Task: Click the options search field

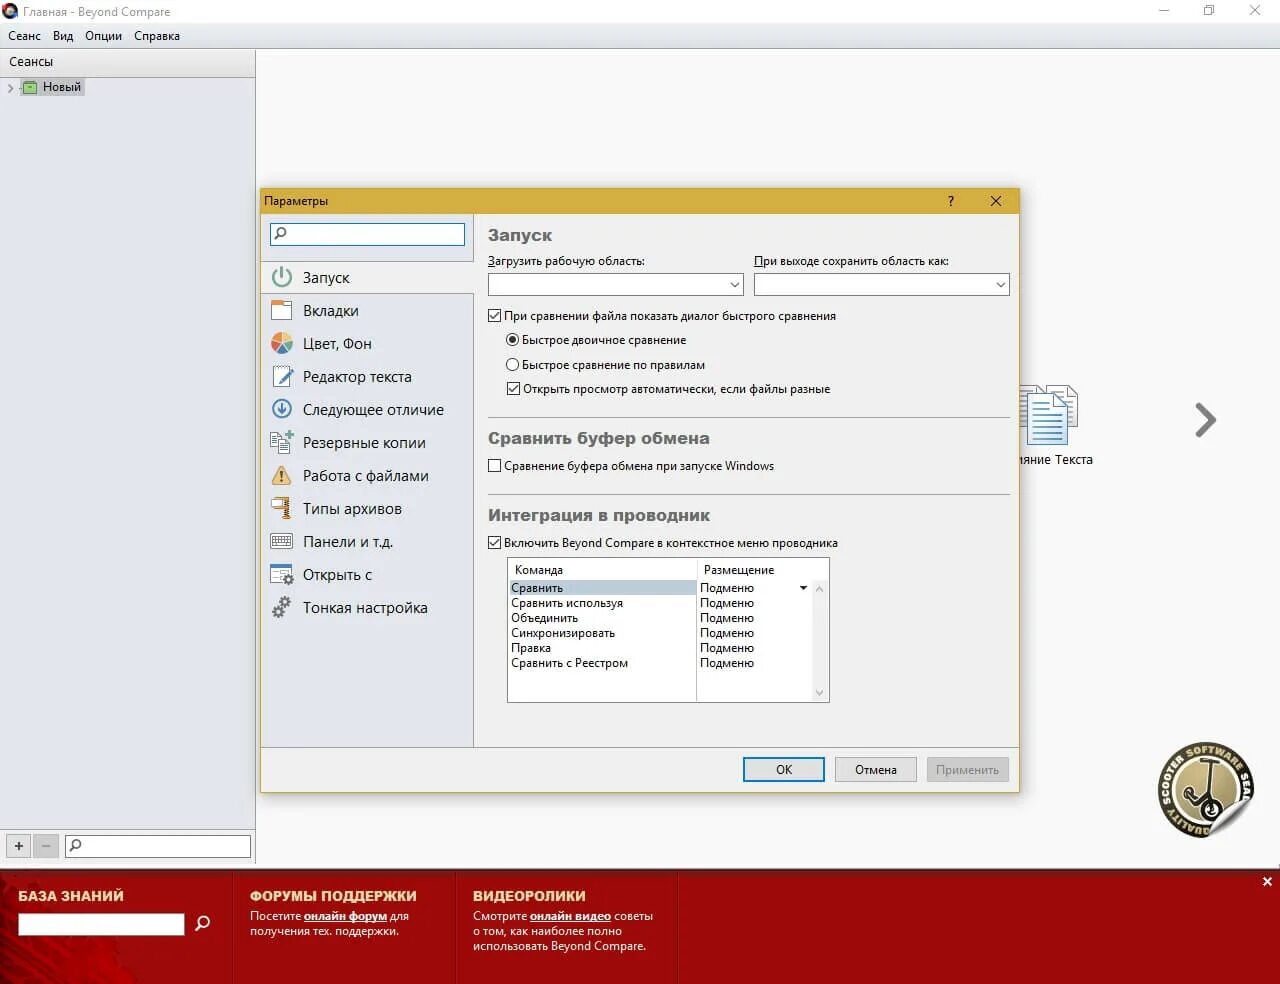Action: pos(367,234)
